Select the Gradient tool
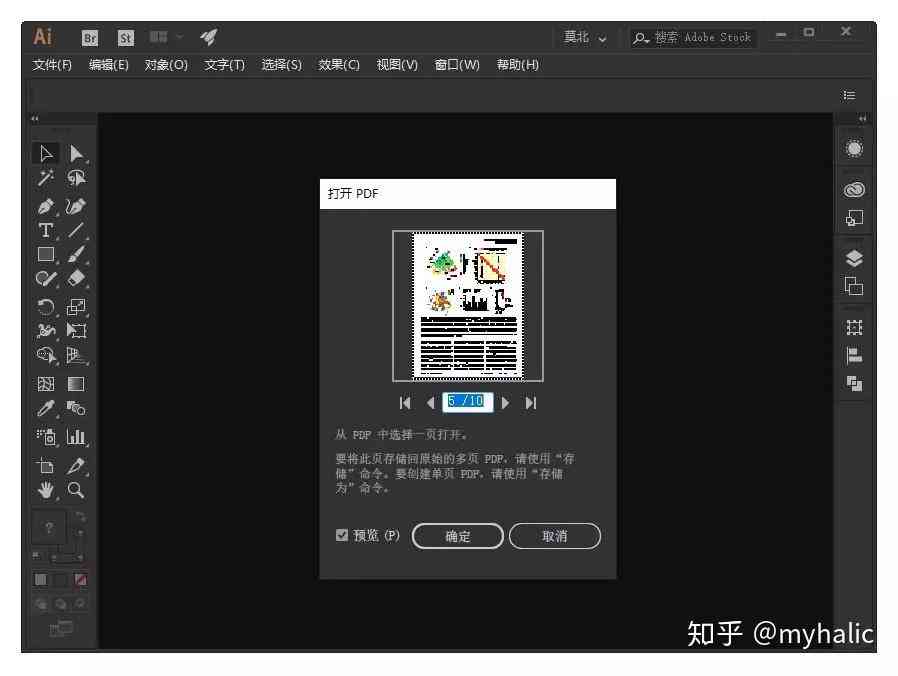Screen dimensions: 898x676 76,384
